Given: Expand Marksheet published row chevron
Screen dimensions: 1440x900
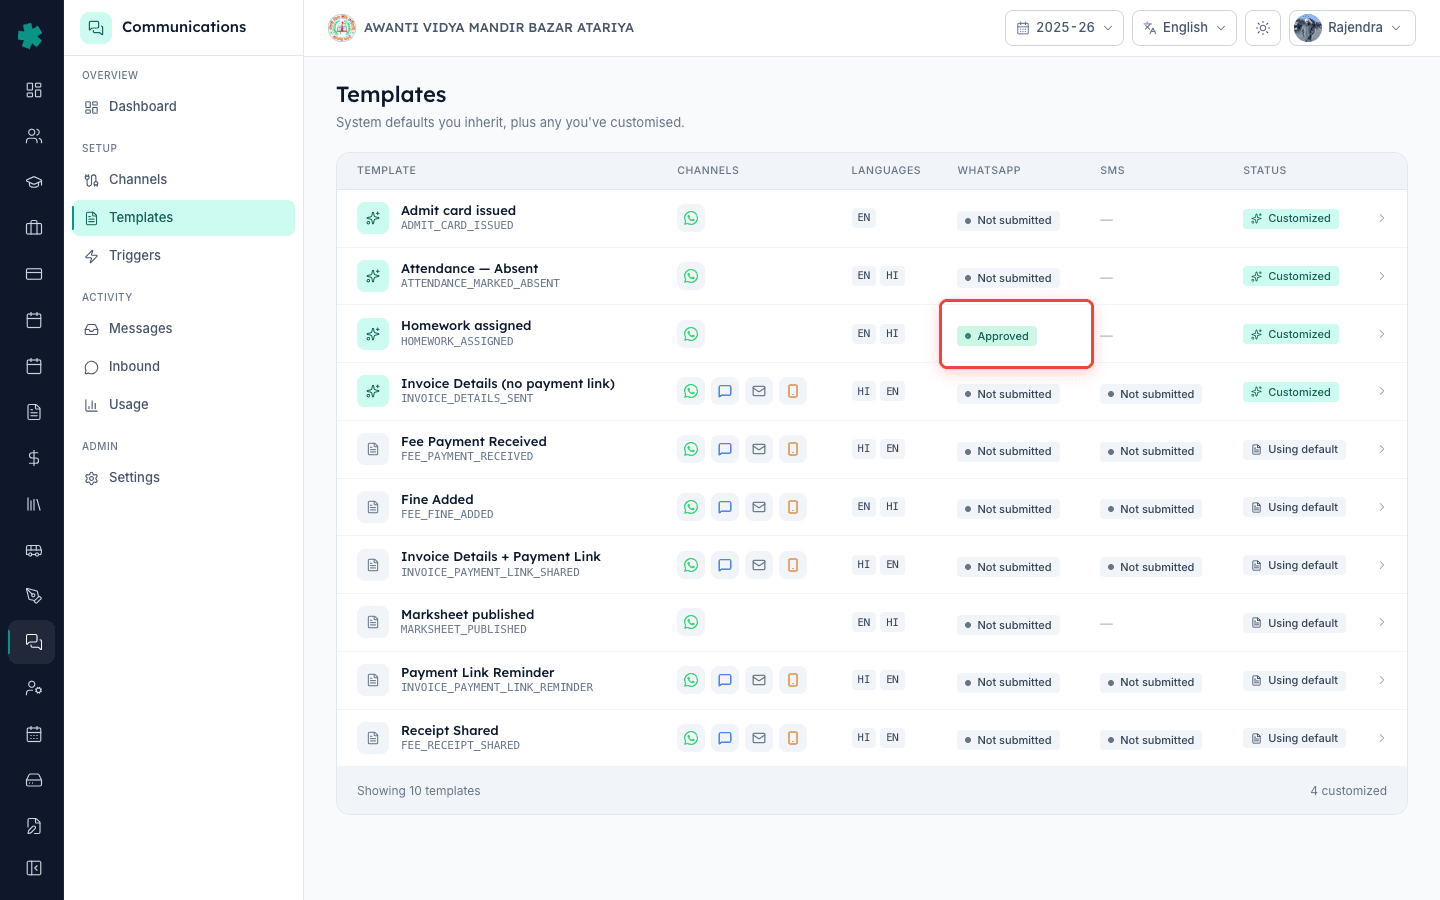Looking at the screenshot, I should [1382, 622].
